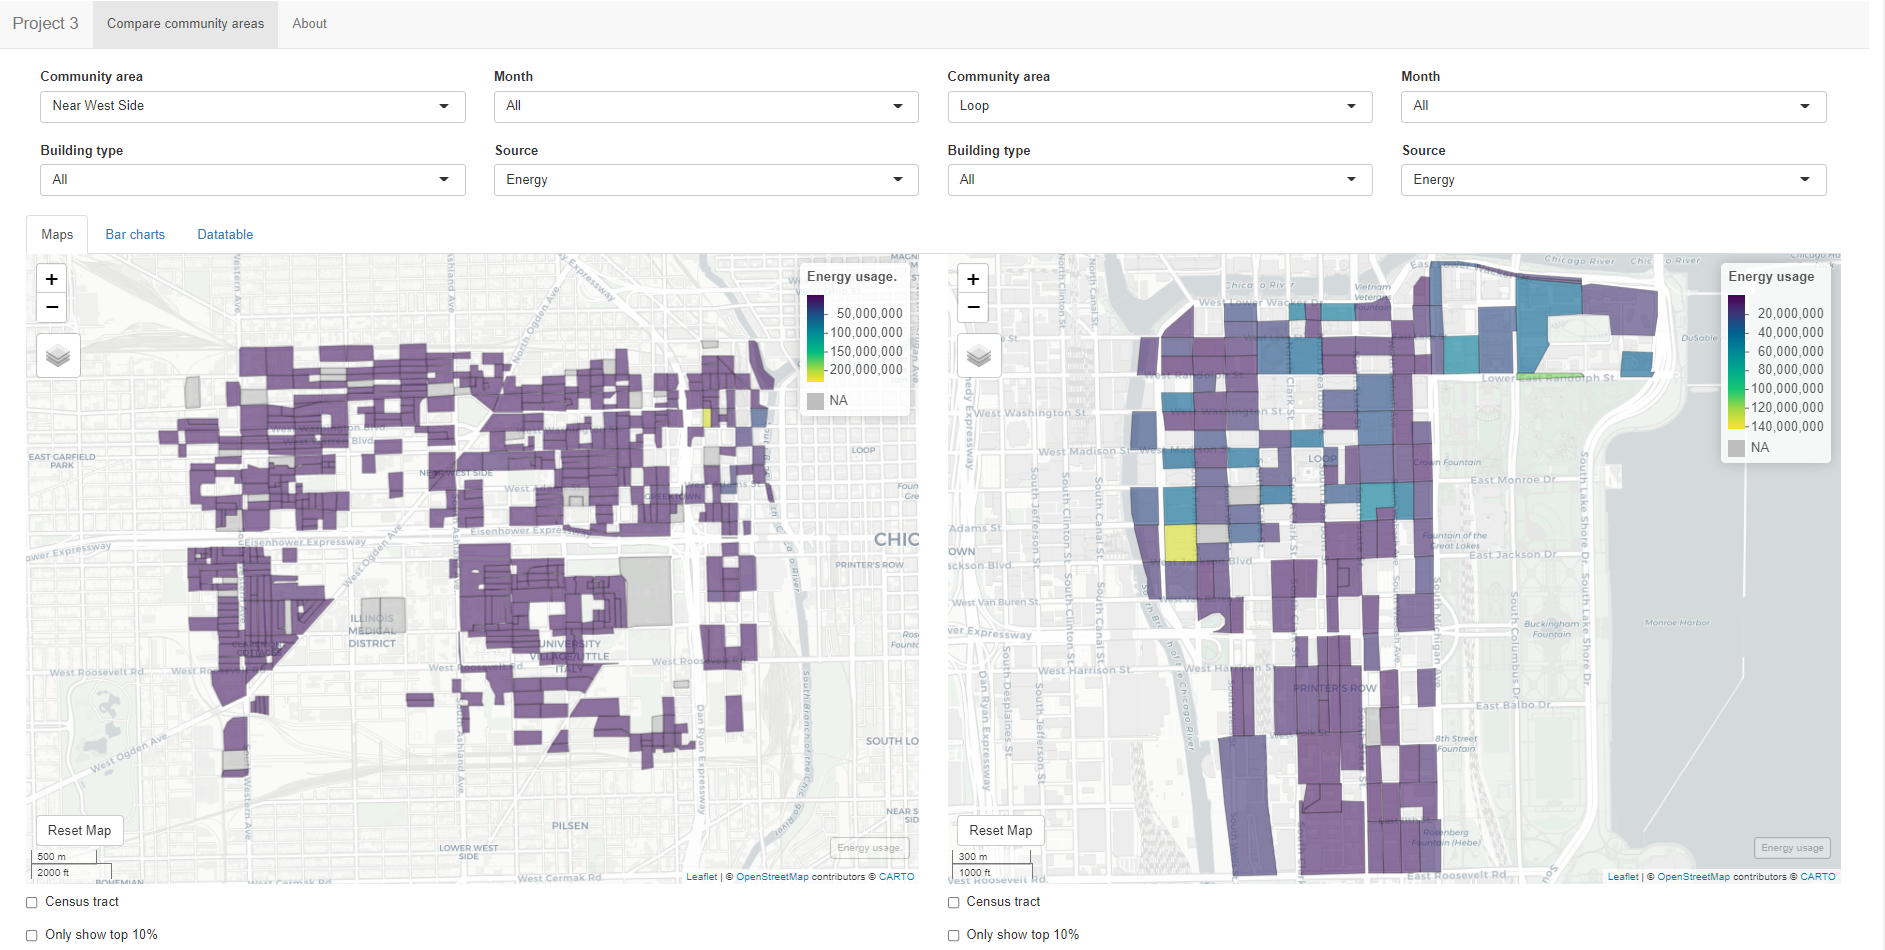Click the gray NA swatch in the Loop legend

click(x=1737, y=448)
